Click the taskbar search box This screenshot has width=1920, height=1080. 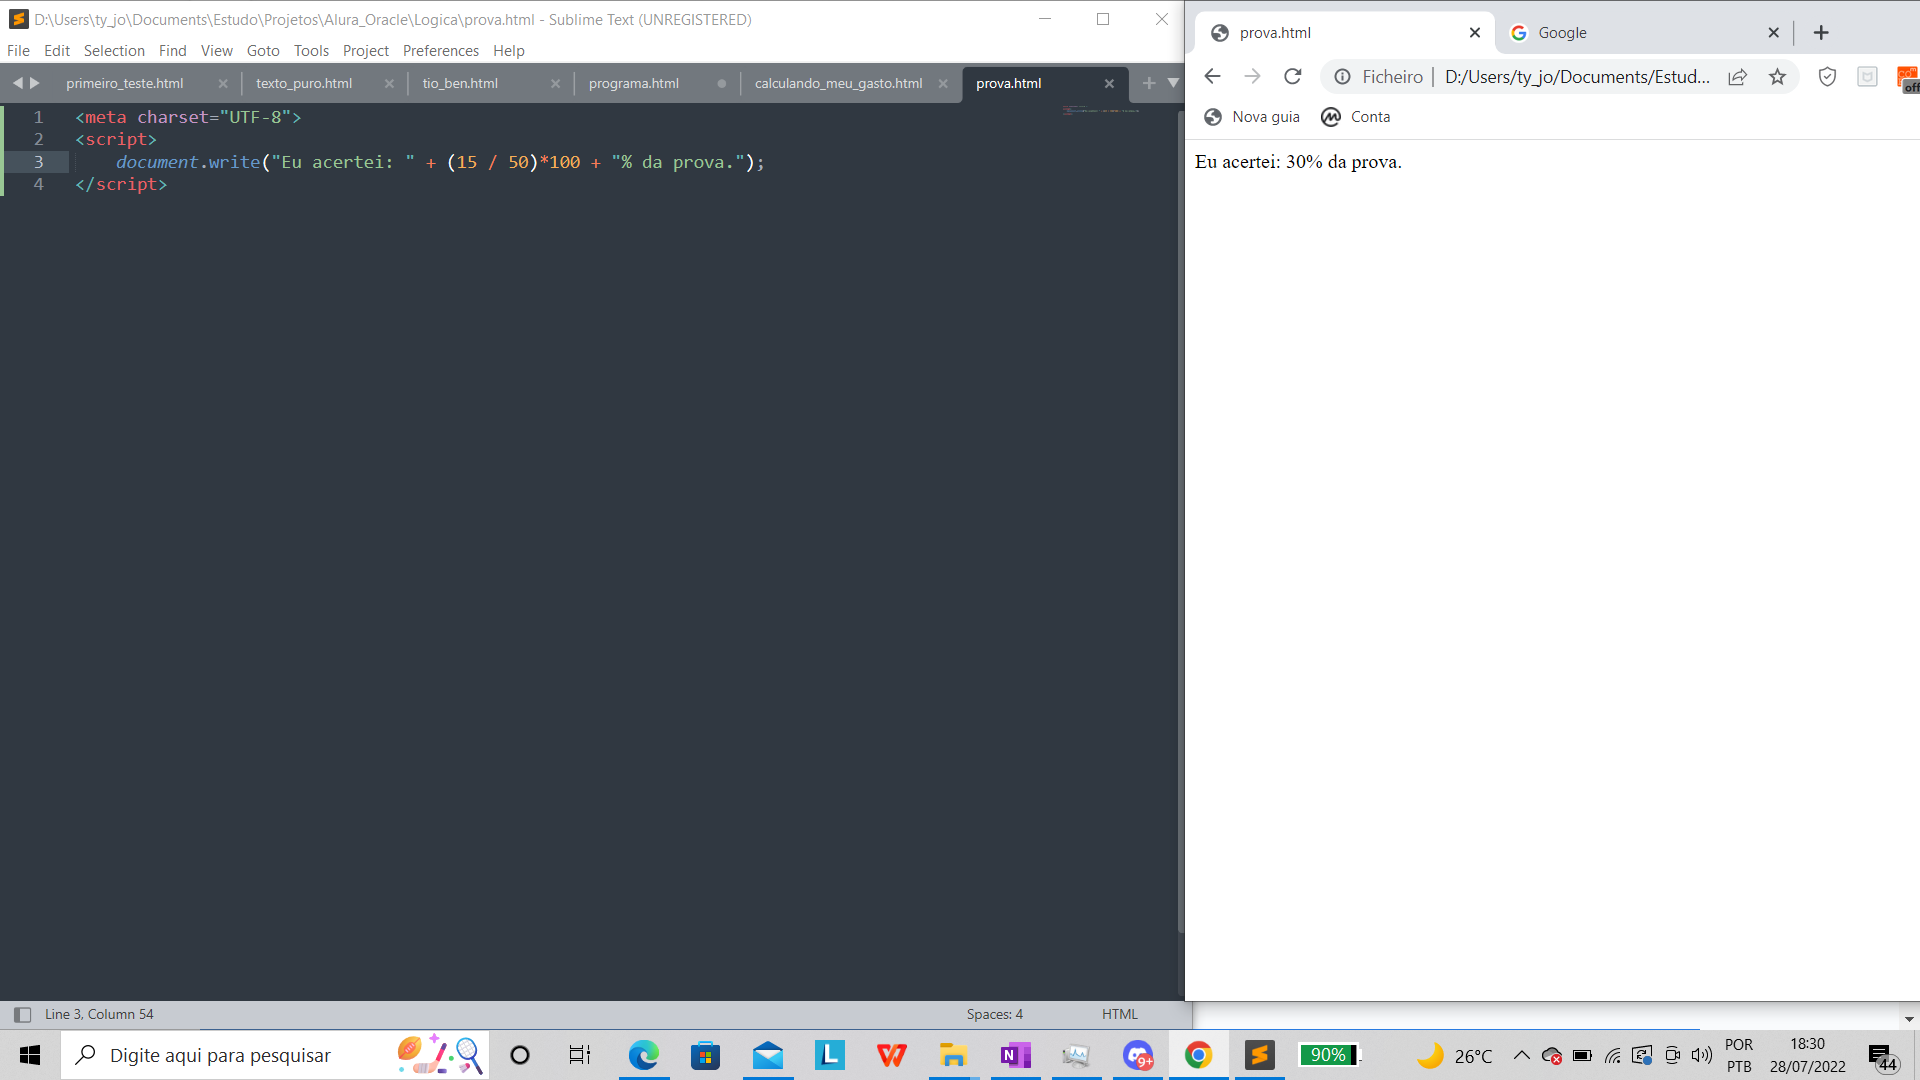click(x=275, y=1055)
